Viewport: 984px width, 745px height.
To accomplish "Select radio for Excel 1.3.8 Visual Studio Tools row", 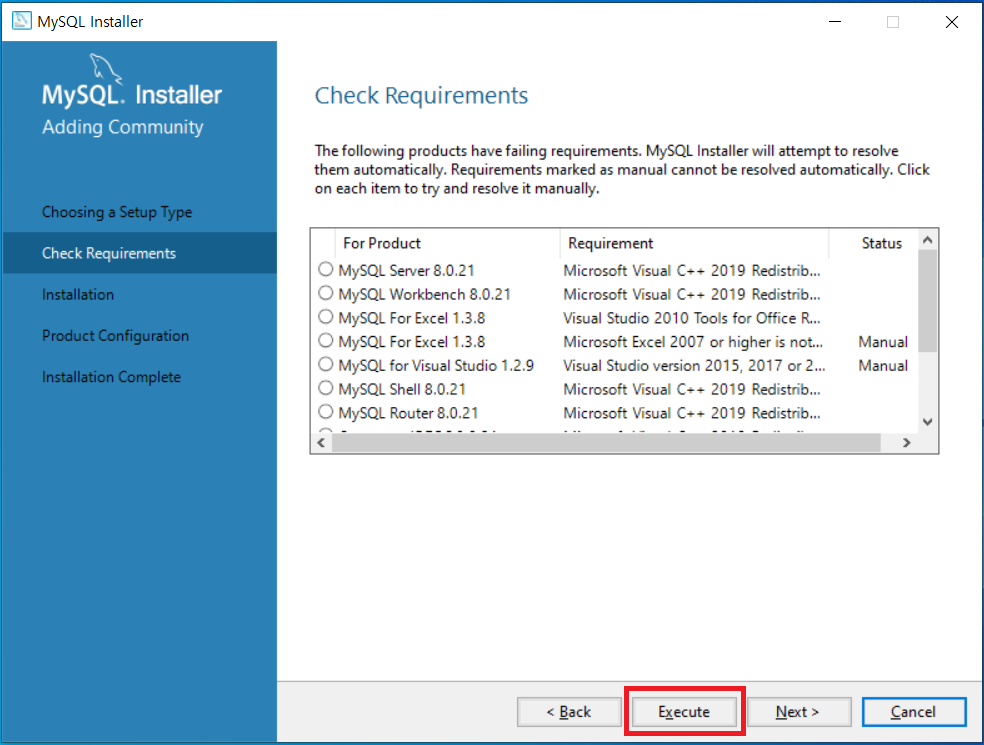I will click(325, 317).
